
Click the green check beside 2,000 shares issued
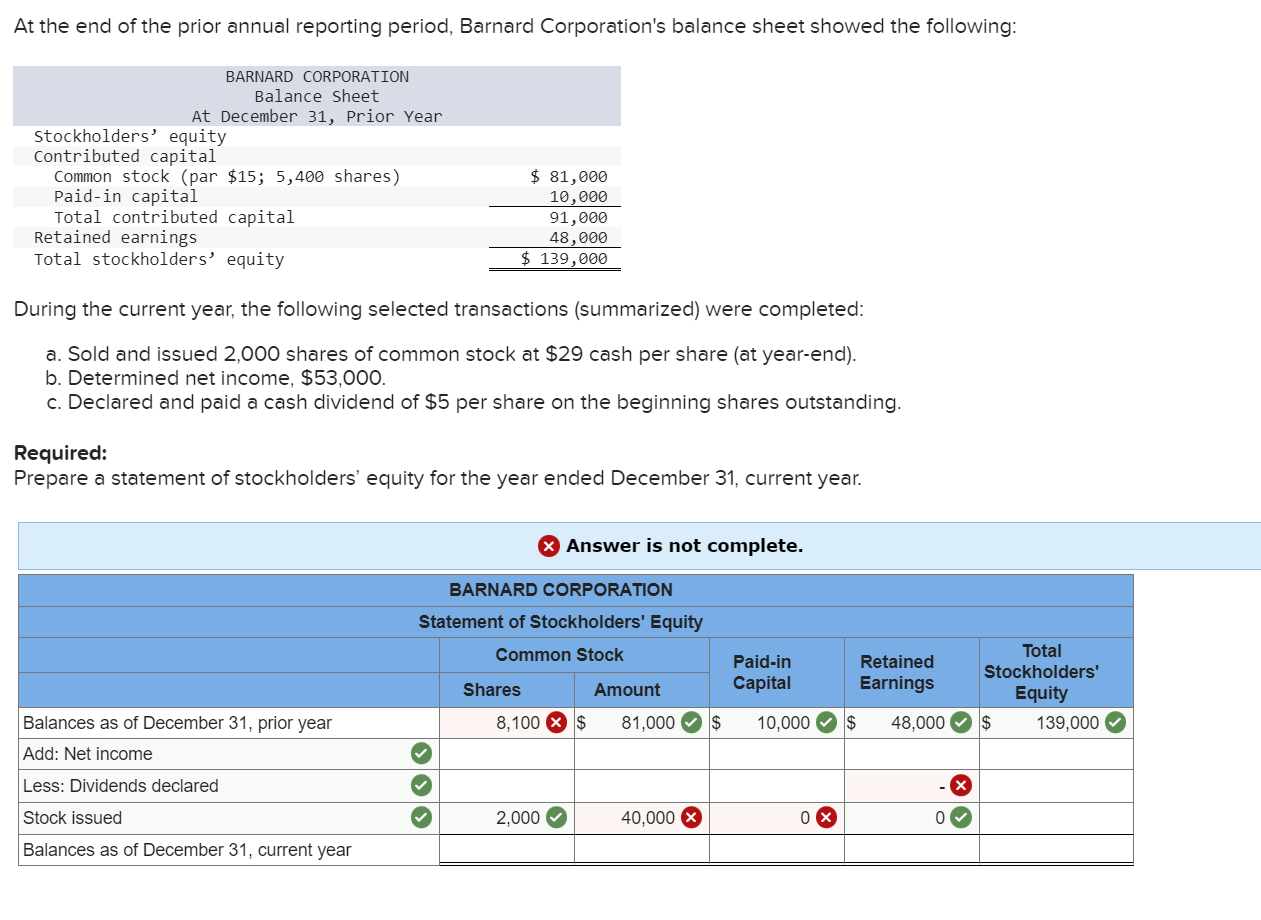(x=557, y=818)
